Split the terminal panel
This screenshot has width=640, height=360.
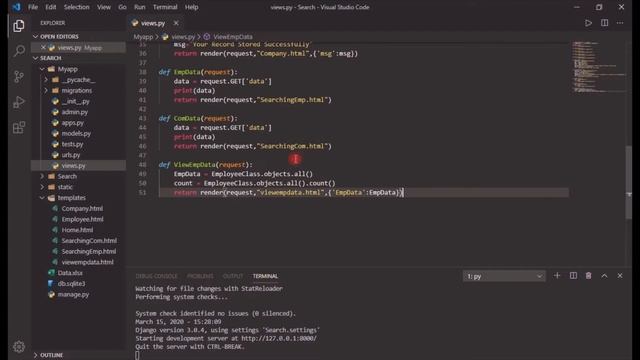(x=573, y=276)
